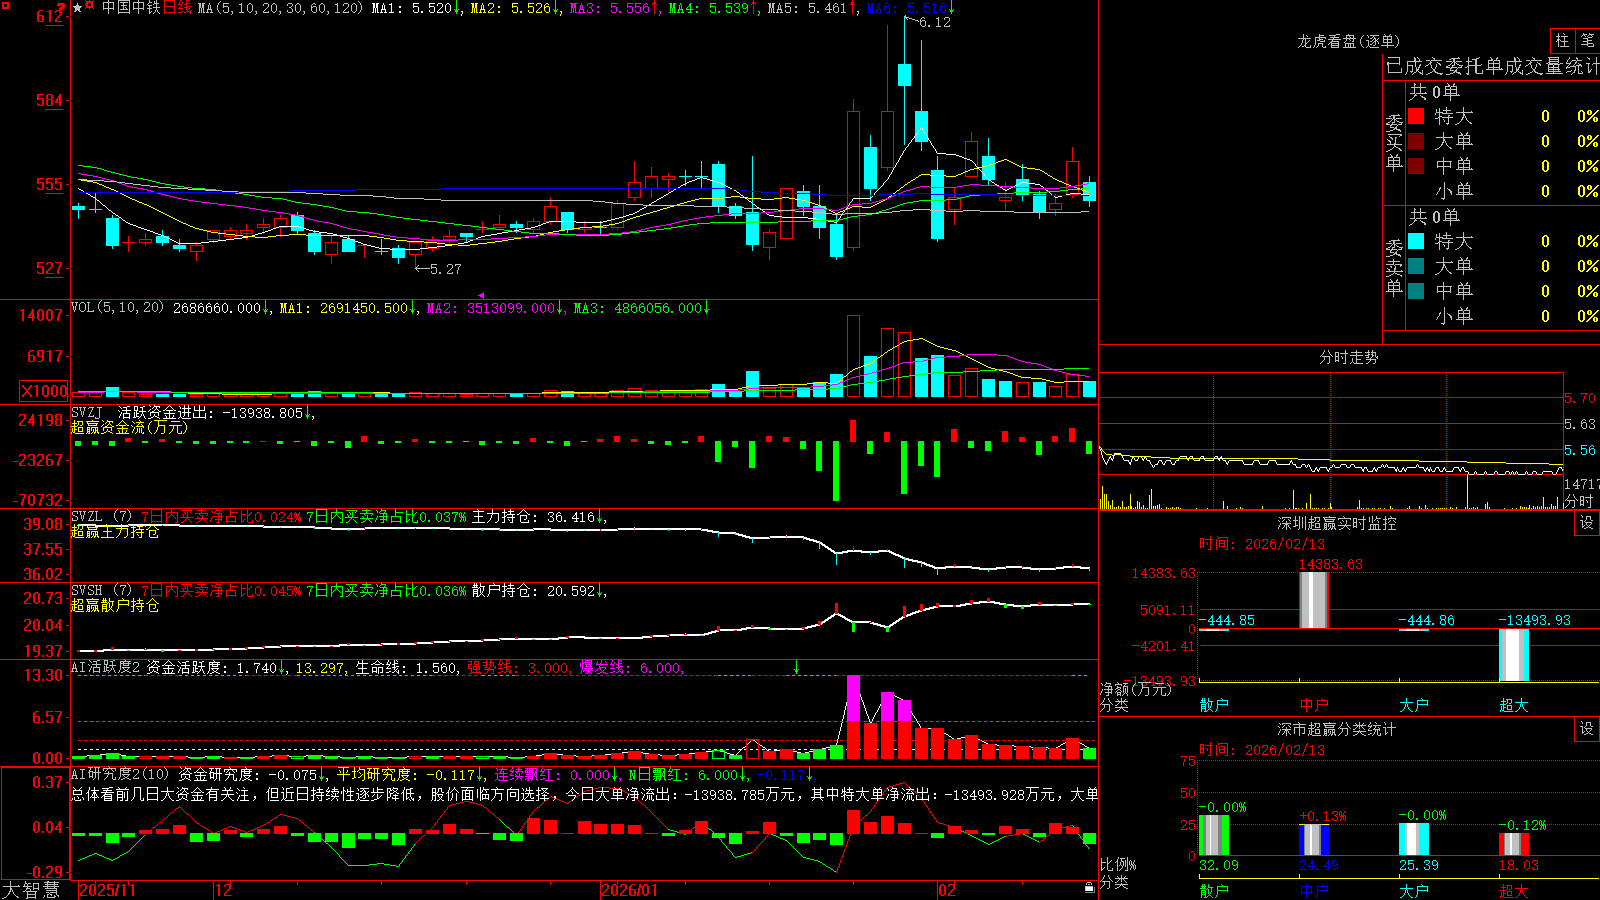The height and width of the screenshot is (900, 1600).
Task: Click the MA2: 5.526 value
Action: coord(515,8)
